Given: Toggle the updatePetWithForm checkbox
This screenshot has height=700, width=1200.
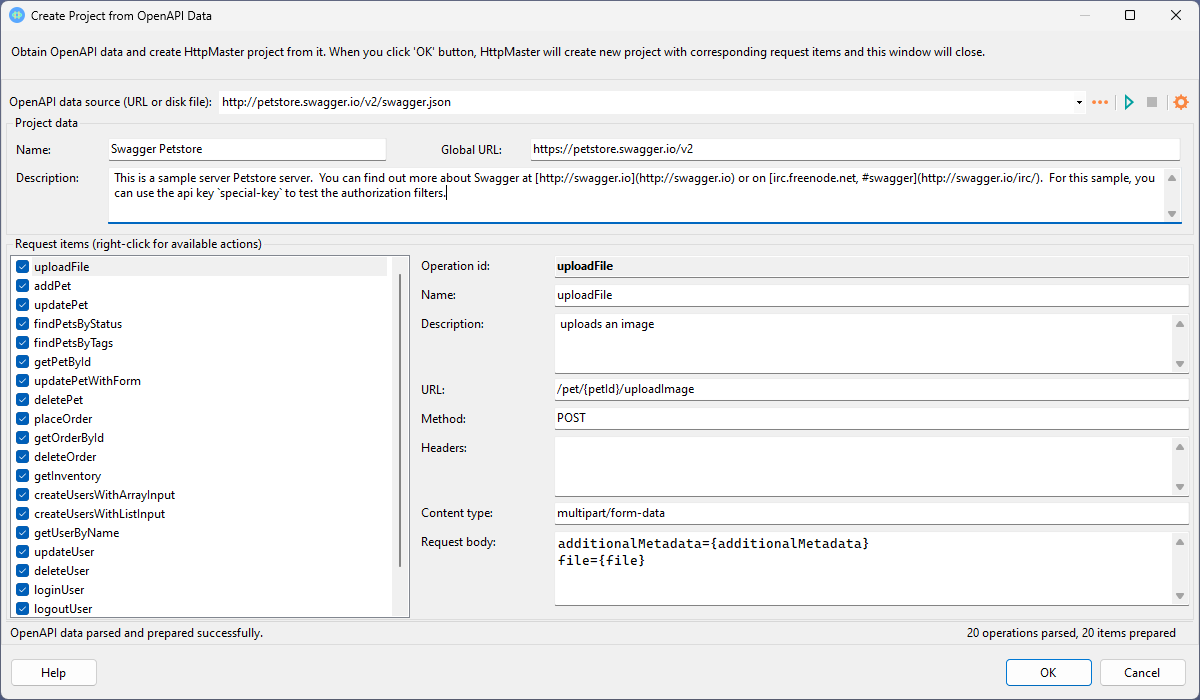Looking at the screenshot, I should (23, 381).
